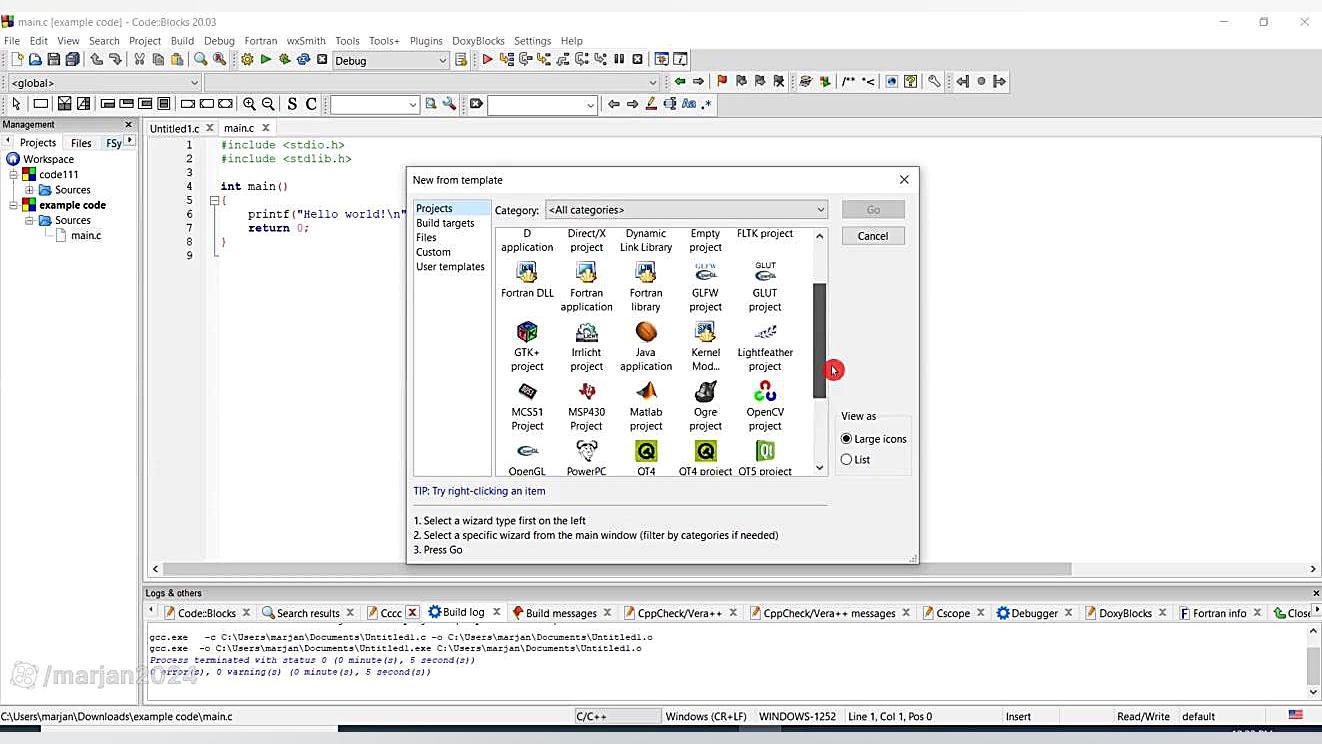Select the GTK+ project template
1322x744 pixels.
pos(527,333)
